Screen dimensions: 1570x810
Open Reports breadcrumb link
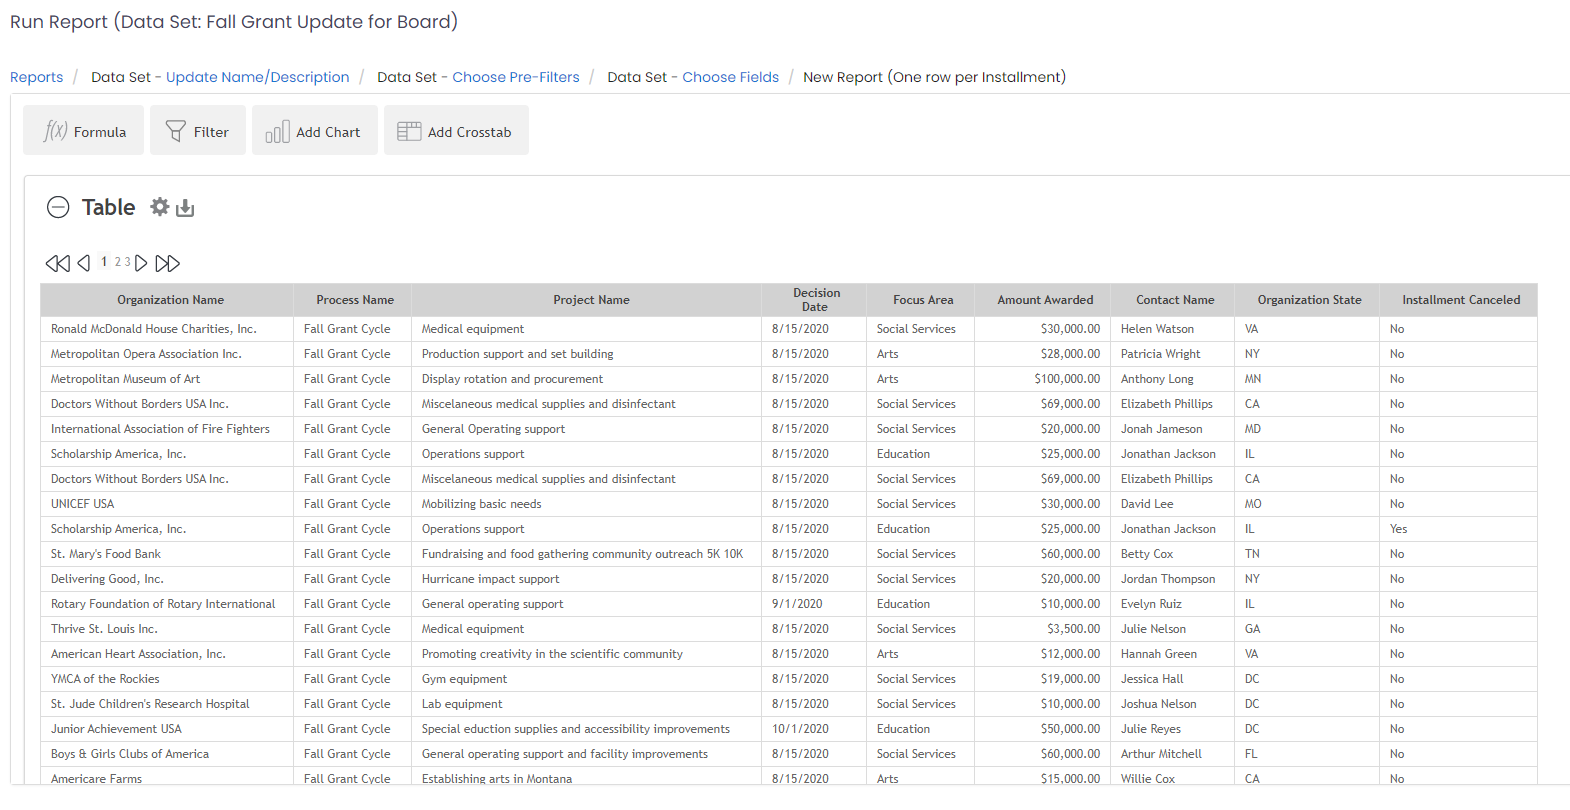[36, 77]
